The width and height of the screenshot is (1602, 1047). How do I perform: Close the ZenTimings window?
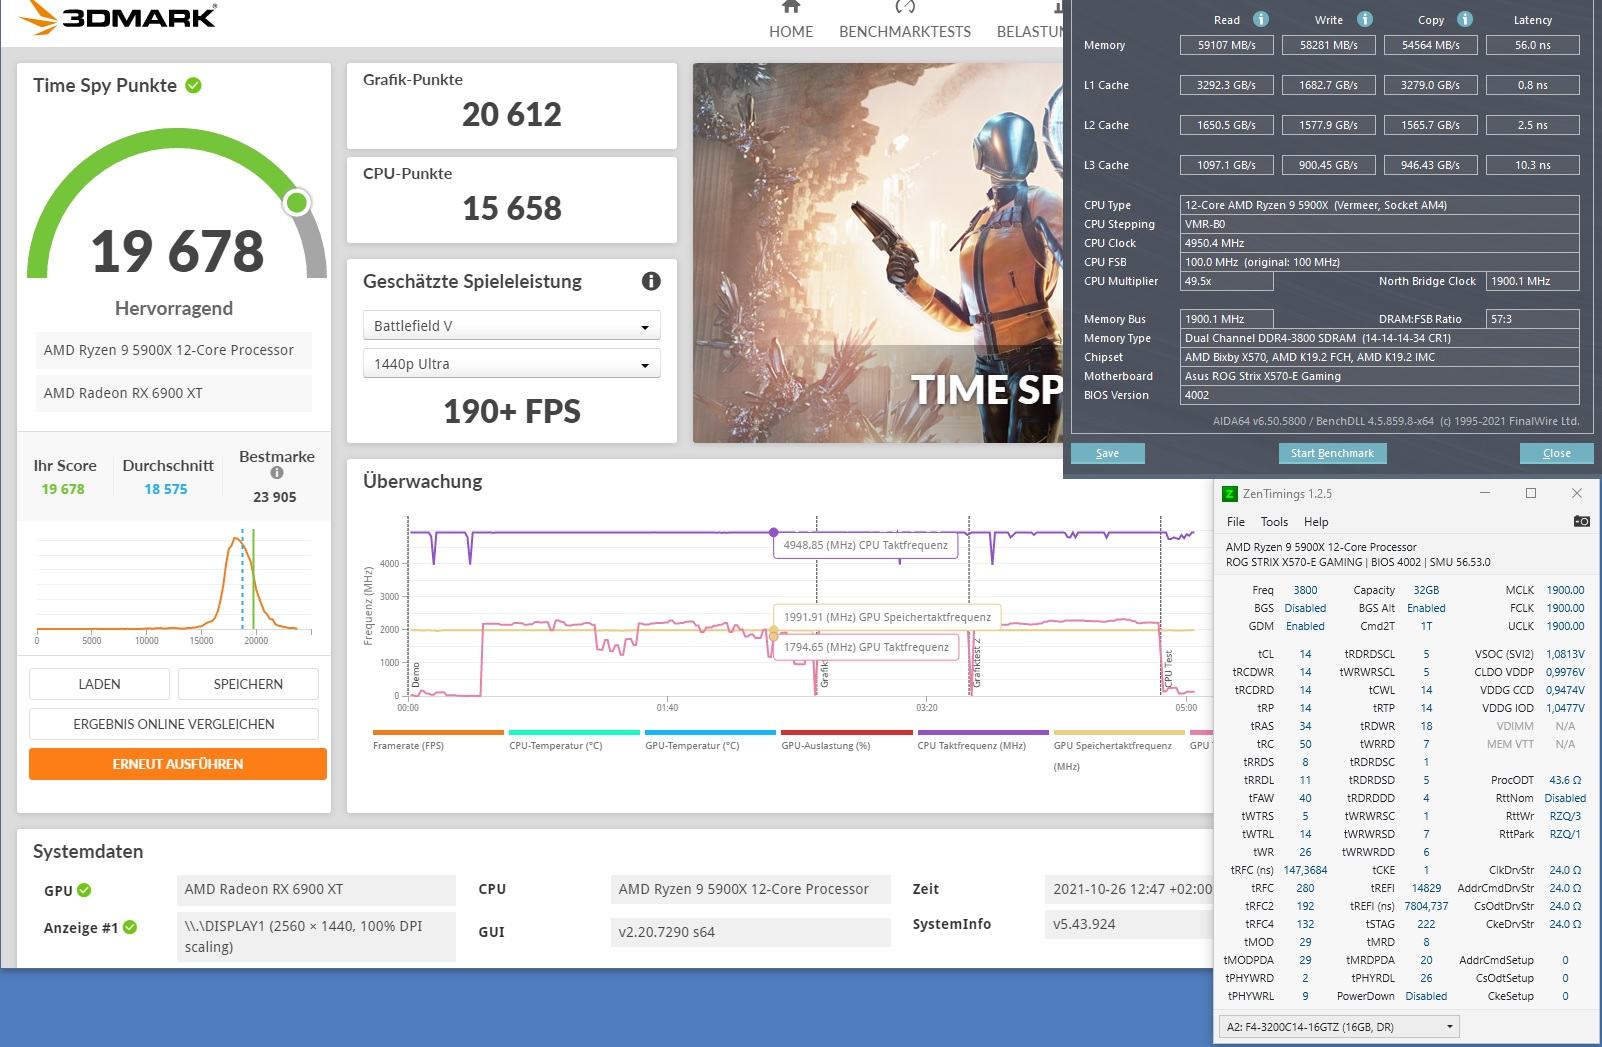tap(1577, 493)
